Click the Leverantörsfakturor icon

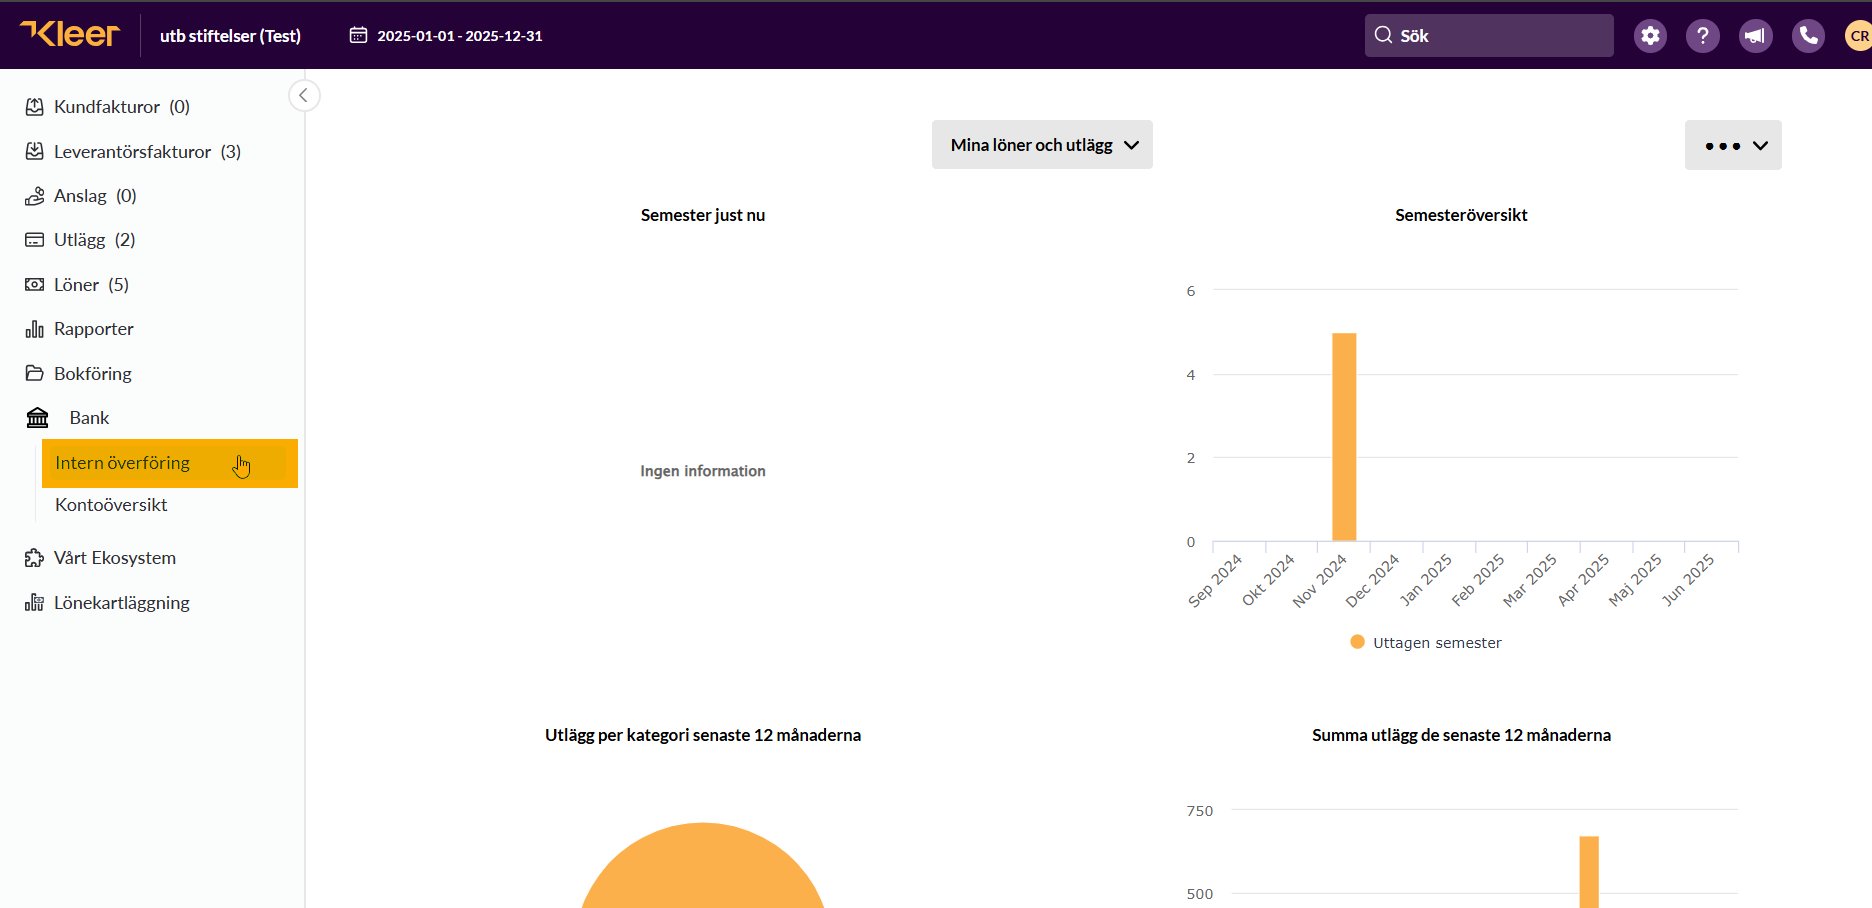pos(34,151)
